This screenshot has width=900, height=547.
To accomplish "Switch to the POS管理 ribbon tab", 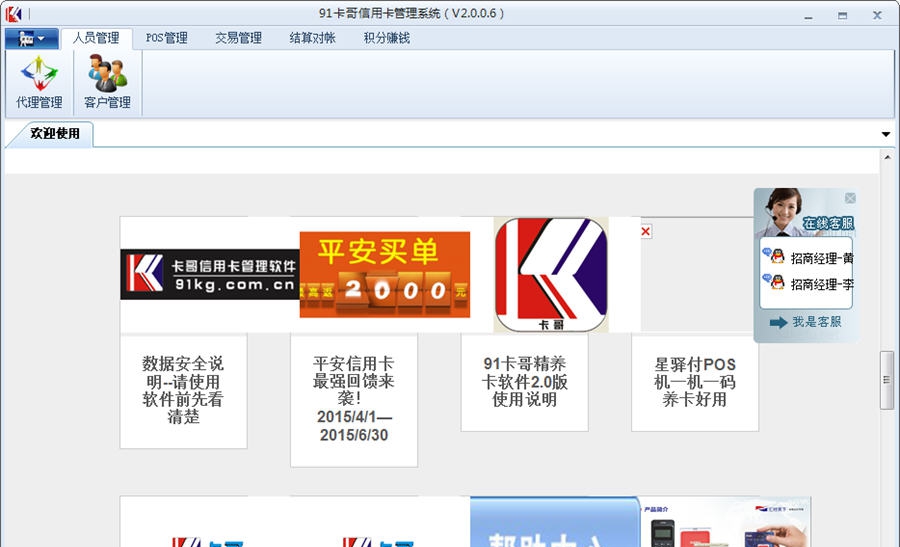I will [x=166, y=38].
